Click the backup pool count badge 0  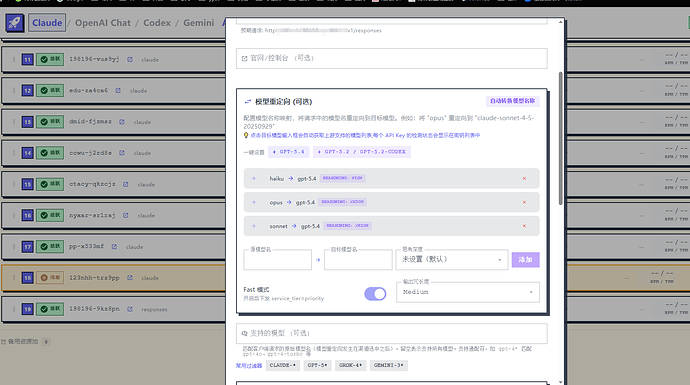(x=46, y=341)
